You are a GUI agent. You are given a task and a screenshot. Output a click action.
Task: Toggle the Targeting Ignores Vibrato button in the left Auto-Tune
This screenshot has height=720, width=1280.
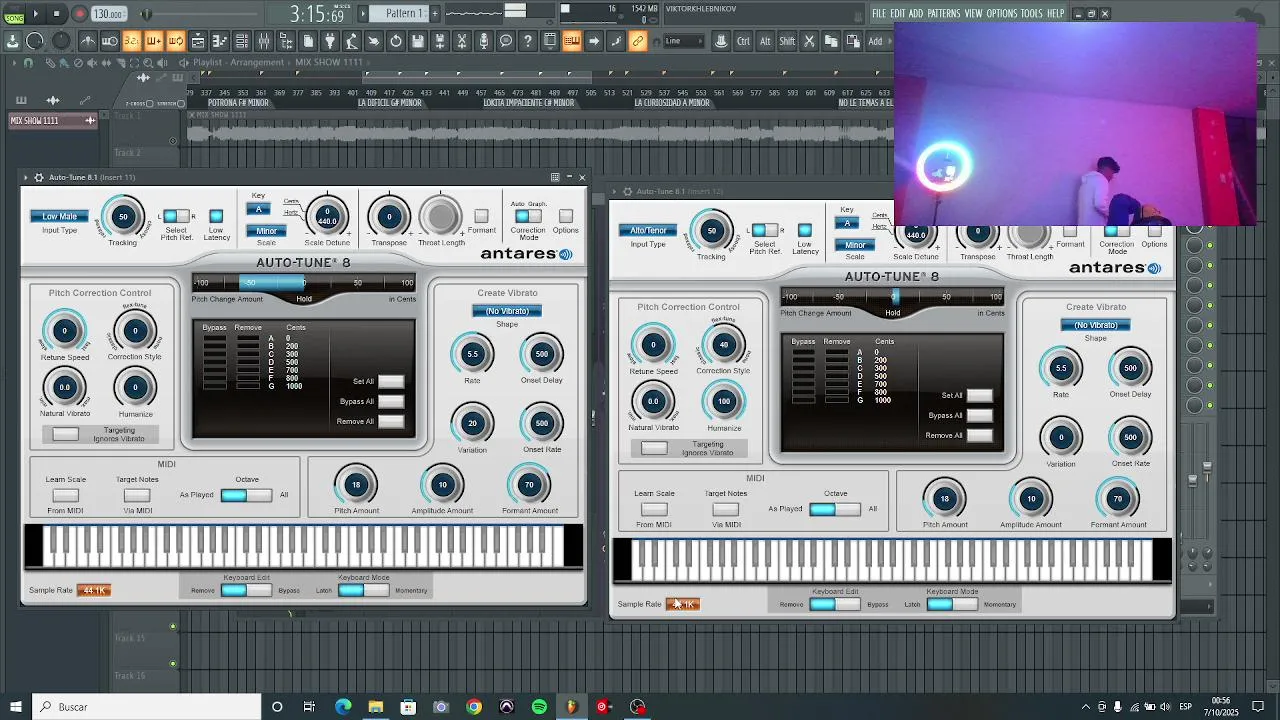[x=65, y=434]
